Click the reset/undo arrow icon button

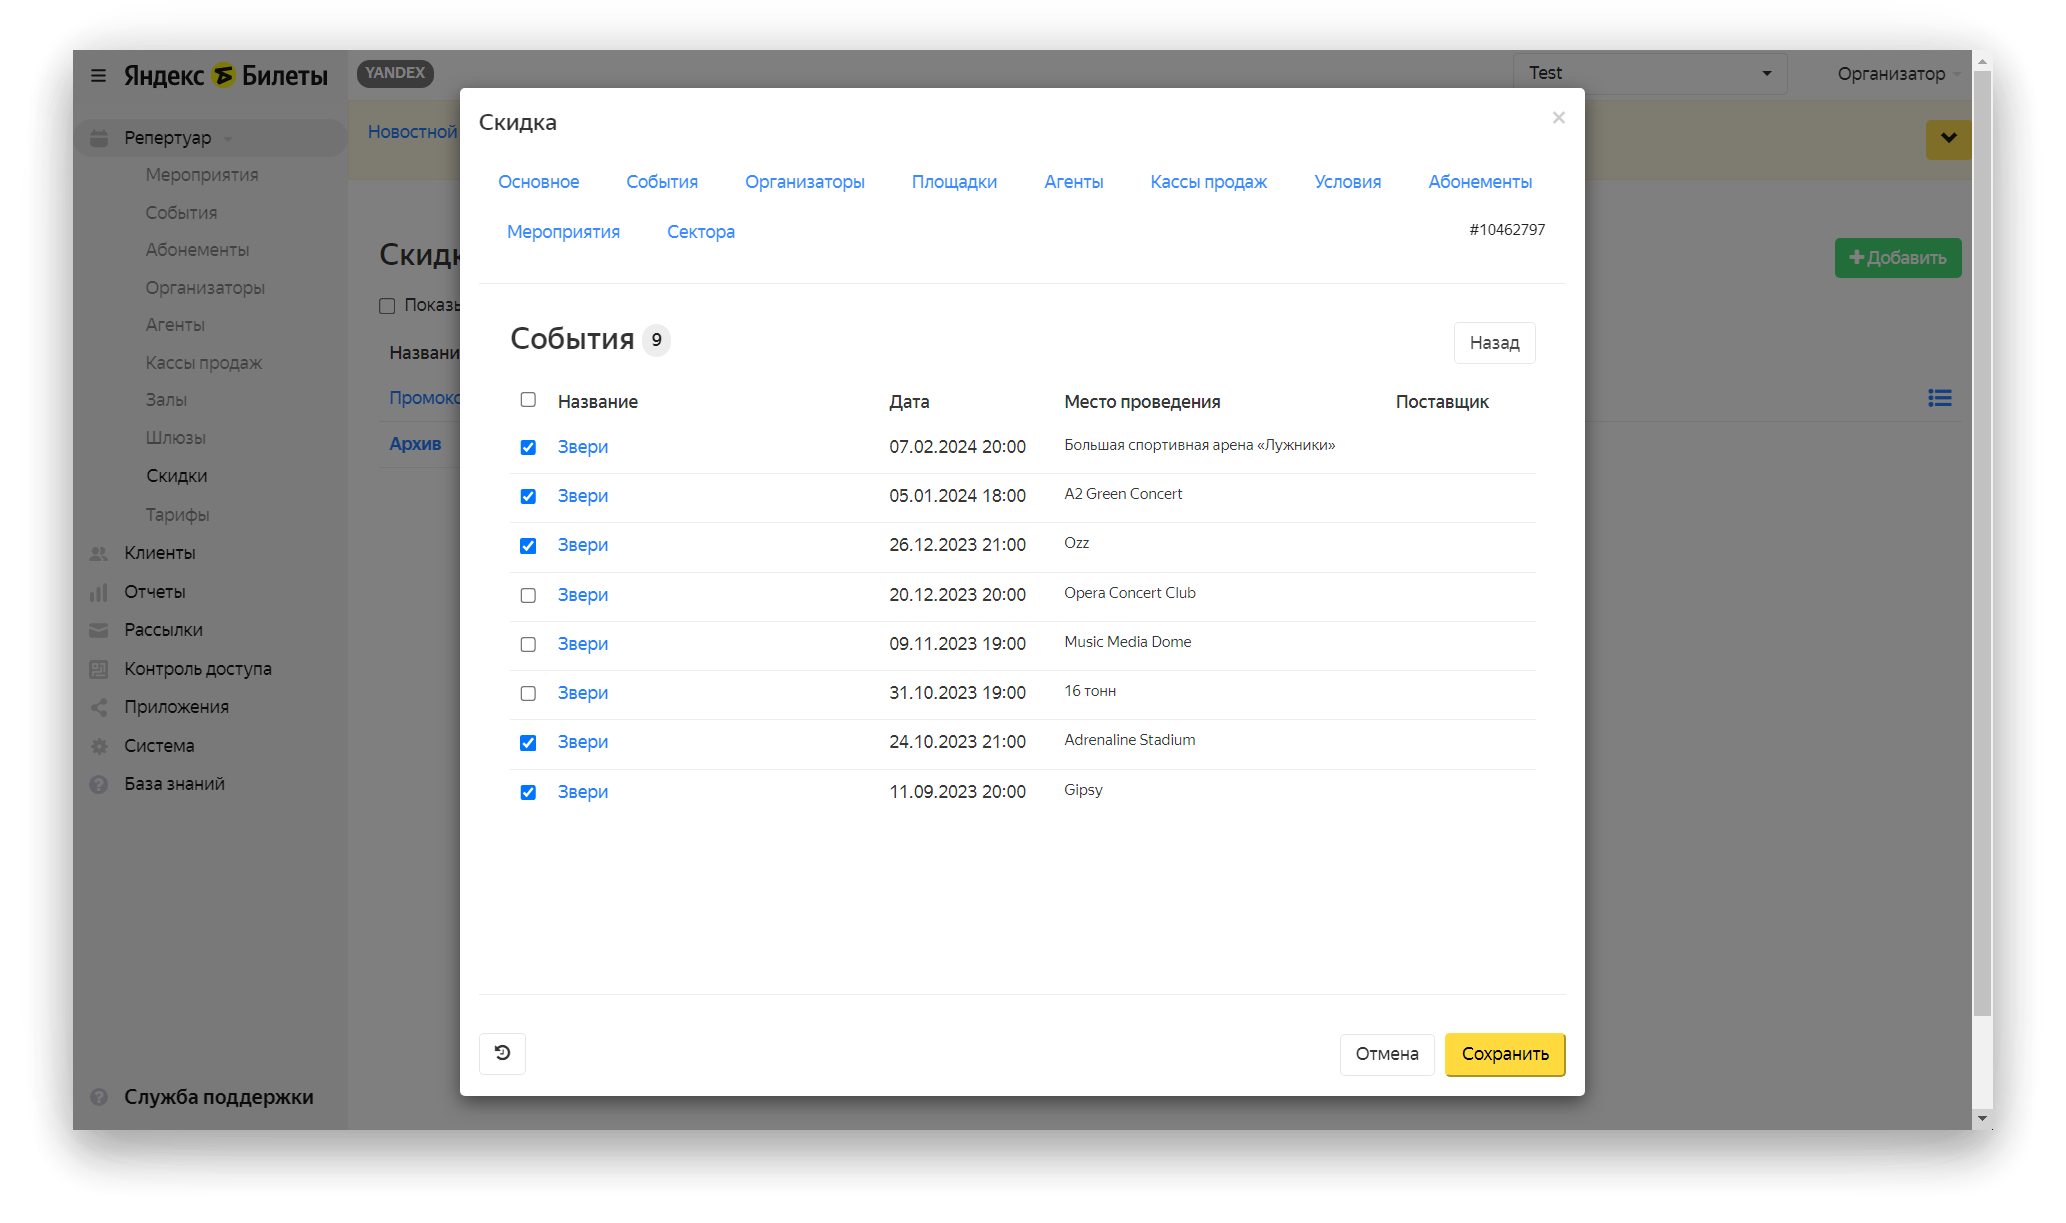click(502, 1053)
